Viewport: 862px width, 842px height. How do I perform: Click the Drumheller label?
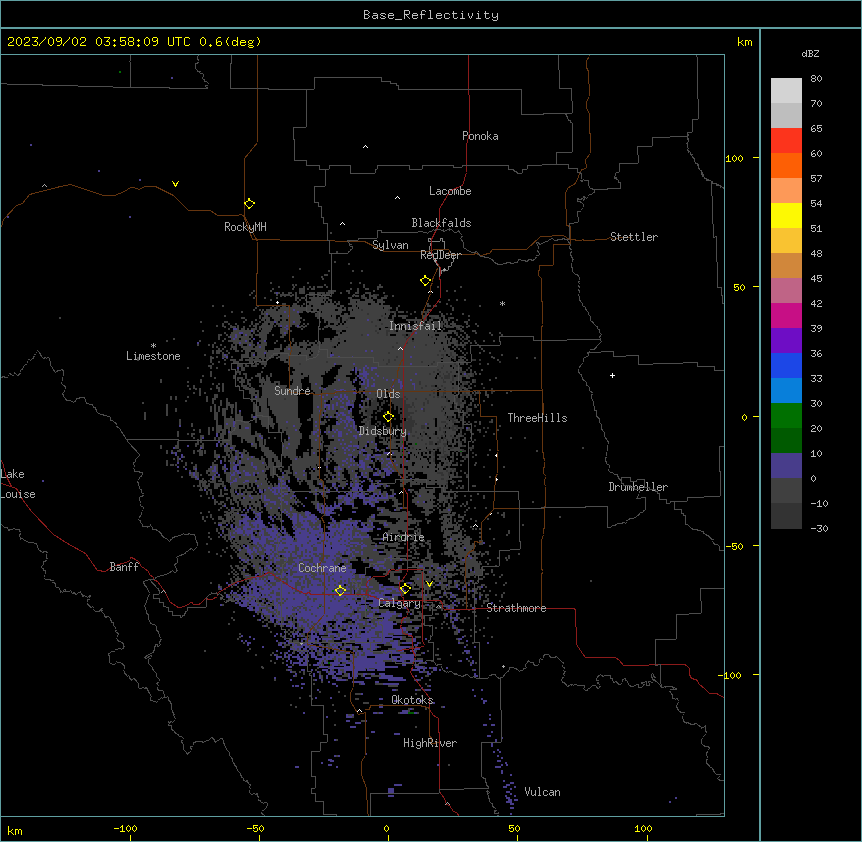[638, 487]
